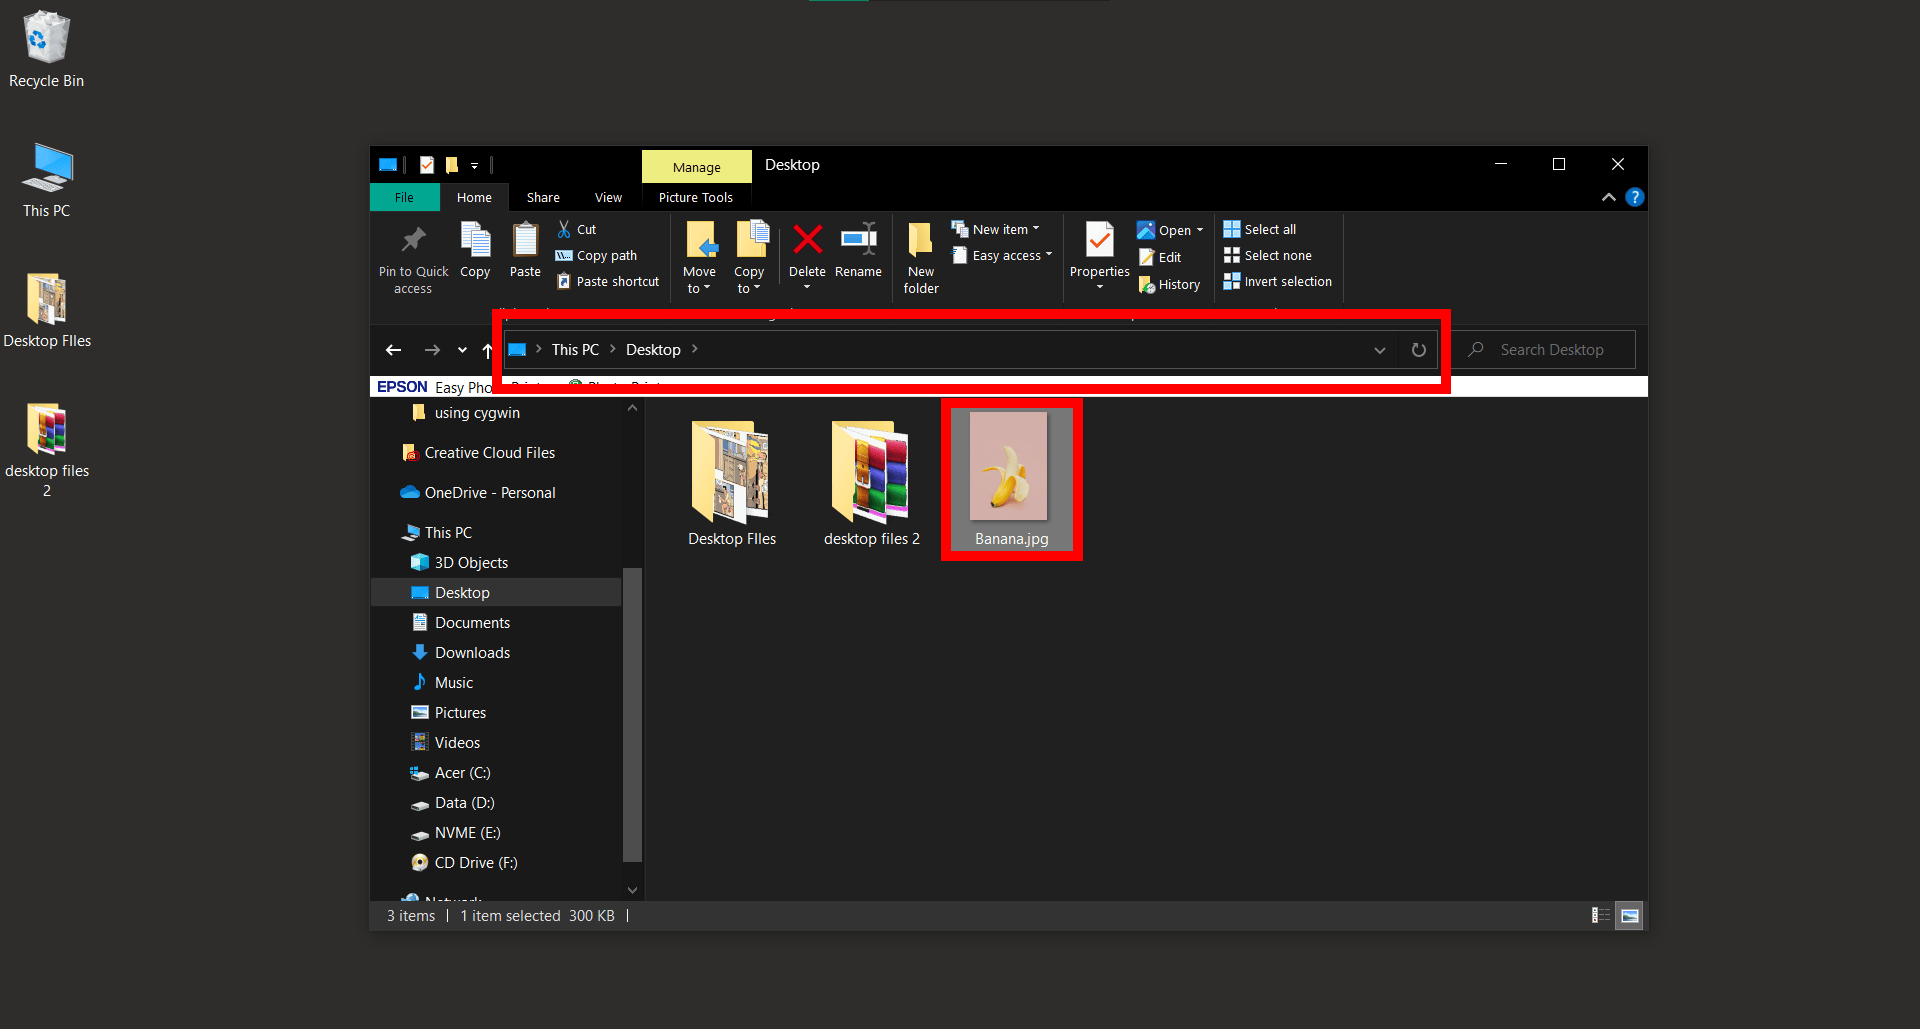
Task: Create a New folder
Action: tap(919, 255)
